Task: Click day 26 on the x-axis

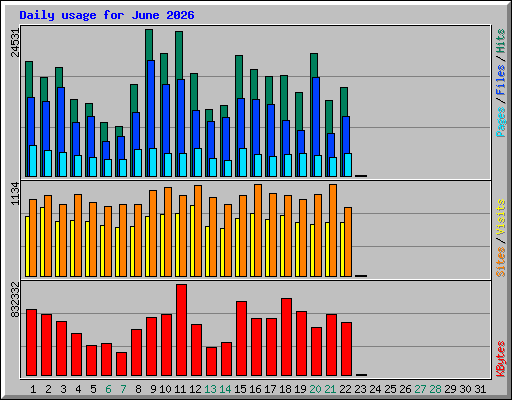Action: 405,389
